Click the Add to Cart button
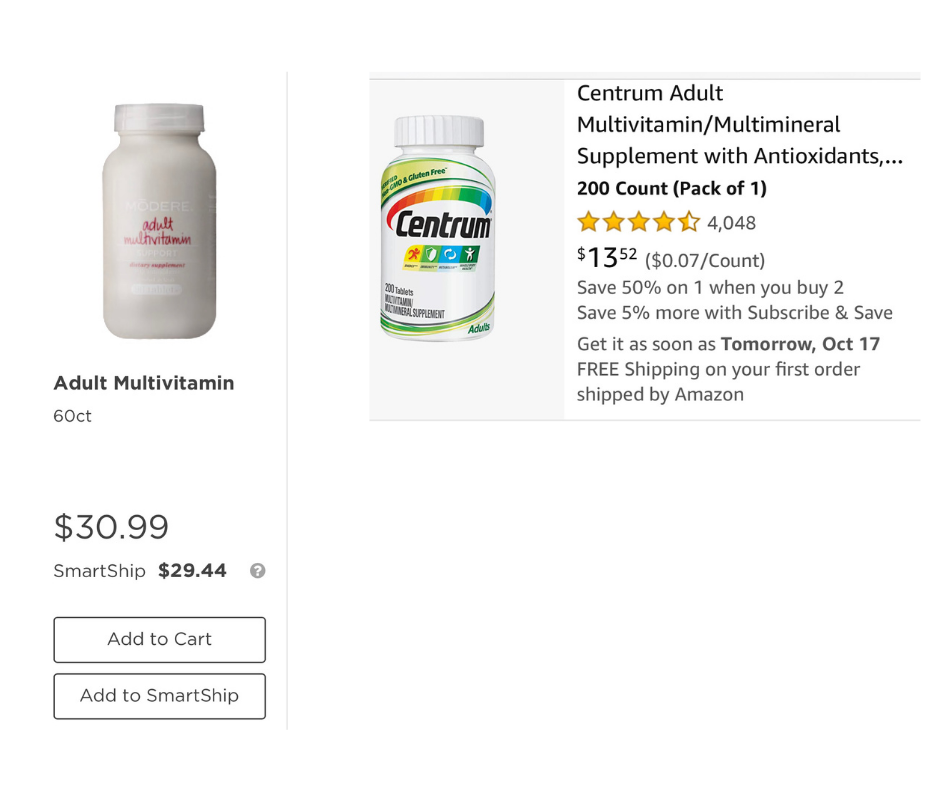Image resolution: width=940 pixels, height=788 pixels. coord(159,640)
